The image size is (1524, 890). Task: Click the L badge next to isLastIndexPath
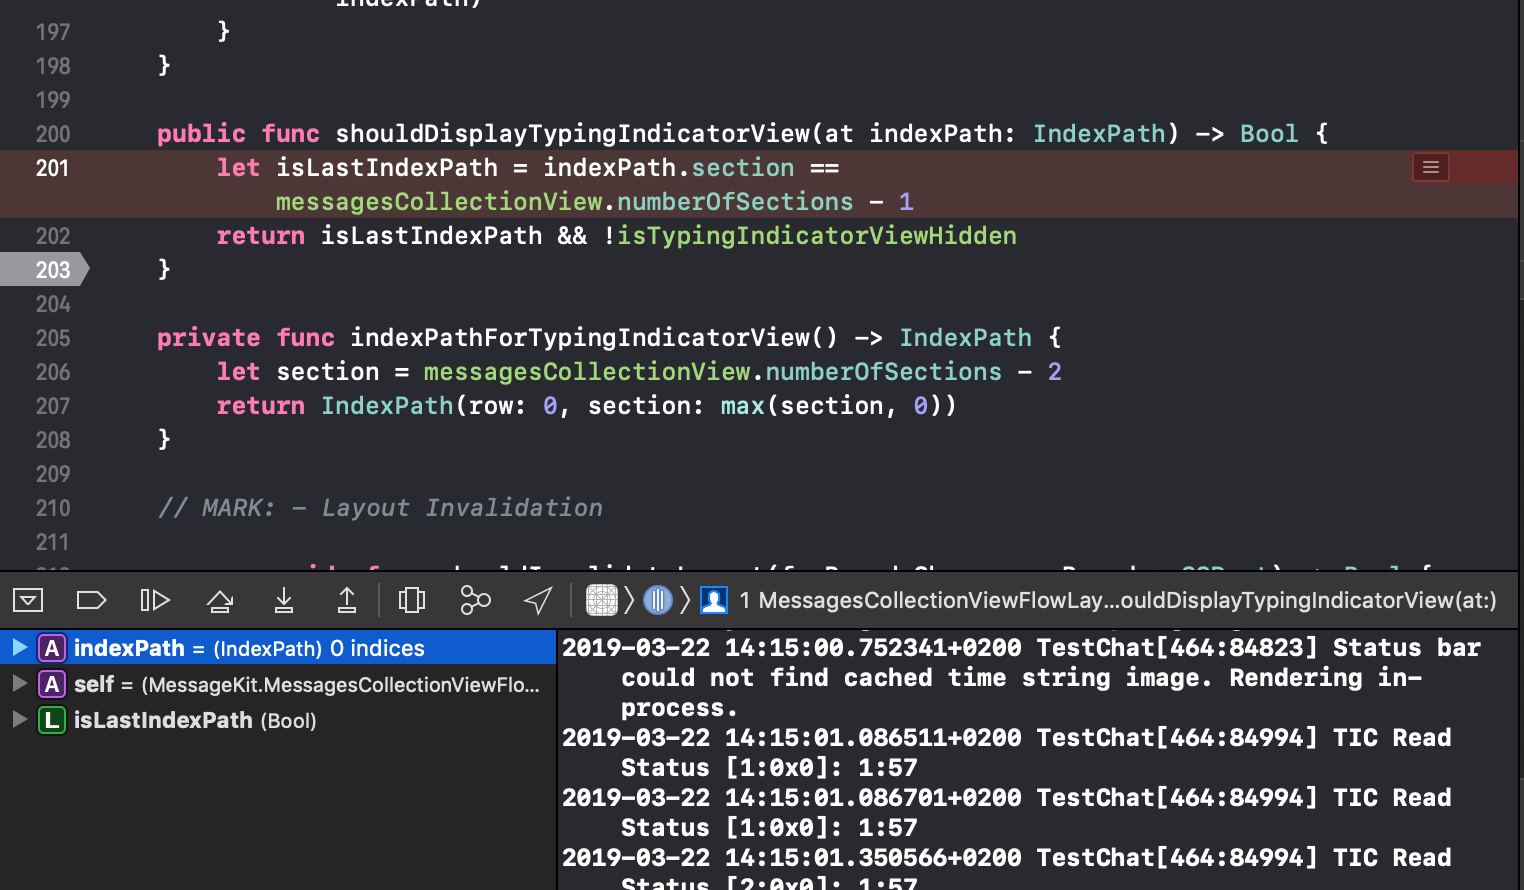[x=52, y=720]
